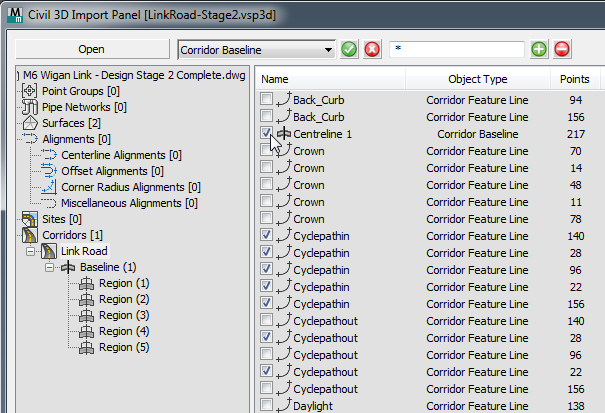
Task: Click the 217 points value
Action: pos(576,134)
